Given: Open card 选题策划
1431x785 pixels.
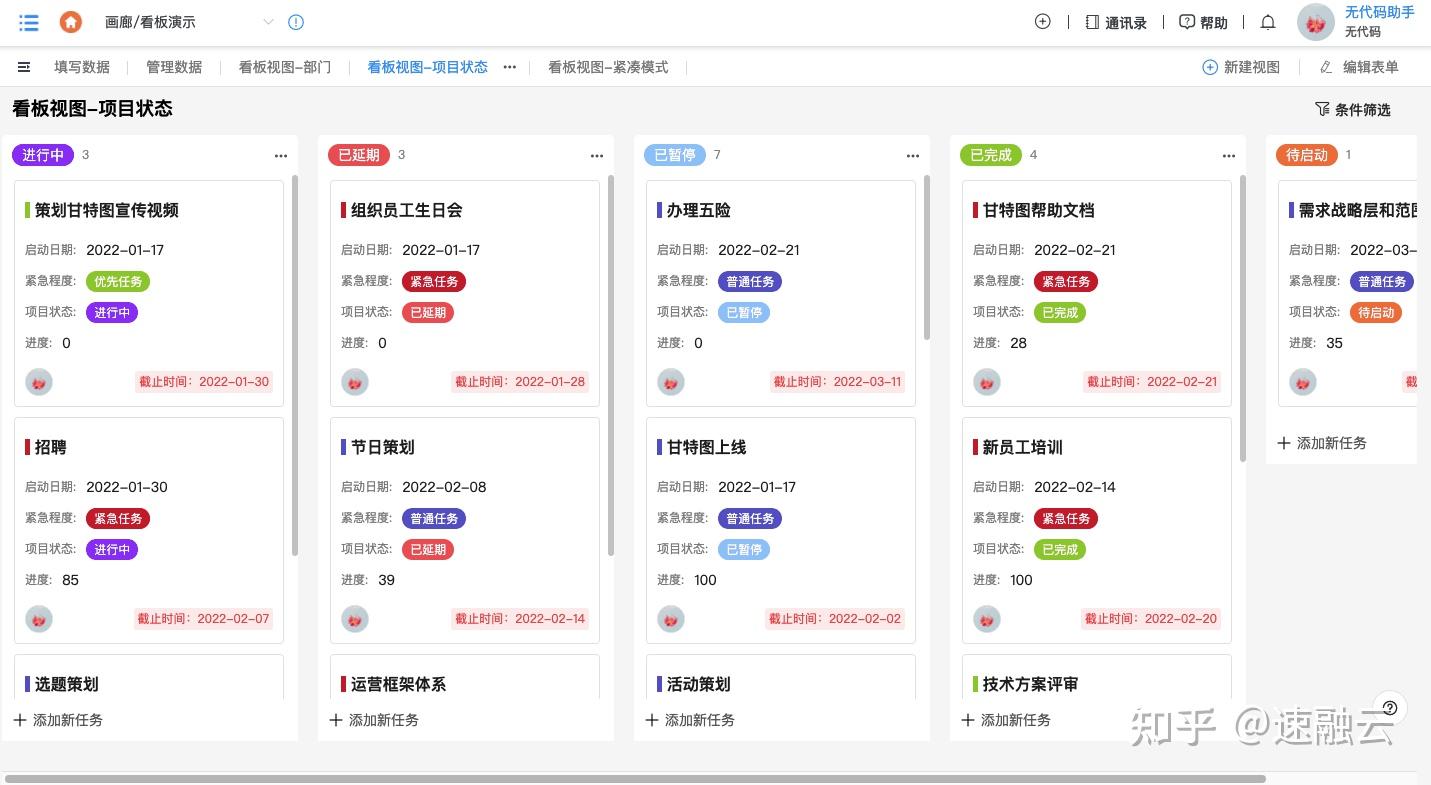Looking at the screenshot, I should tap(149, 678).
